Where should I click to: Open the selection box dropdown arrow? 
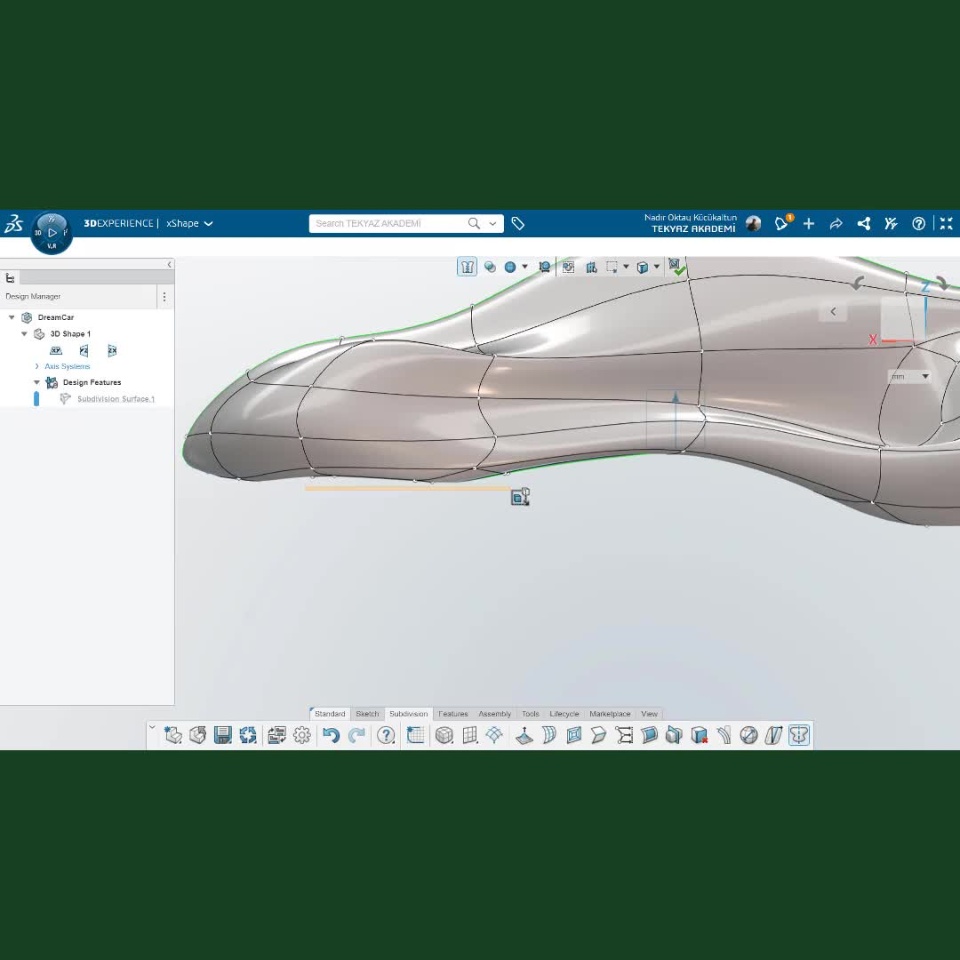click(626, 267)
